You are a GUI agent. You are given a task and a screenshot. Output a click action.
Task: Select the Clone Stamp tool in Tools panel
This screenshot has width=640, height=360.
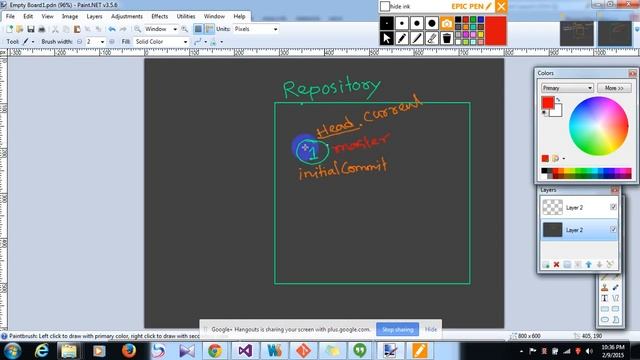(604, 288)
